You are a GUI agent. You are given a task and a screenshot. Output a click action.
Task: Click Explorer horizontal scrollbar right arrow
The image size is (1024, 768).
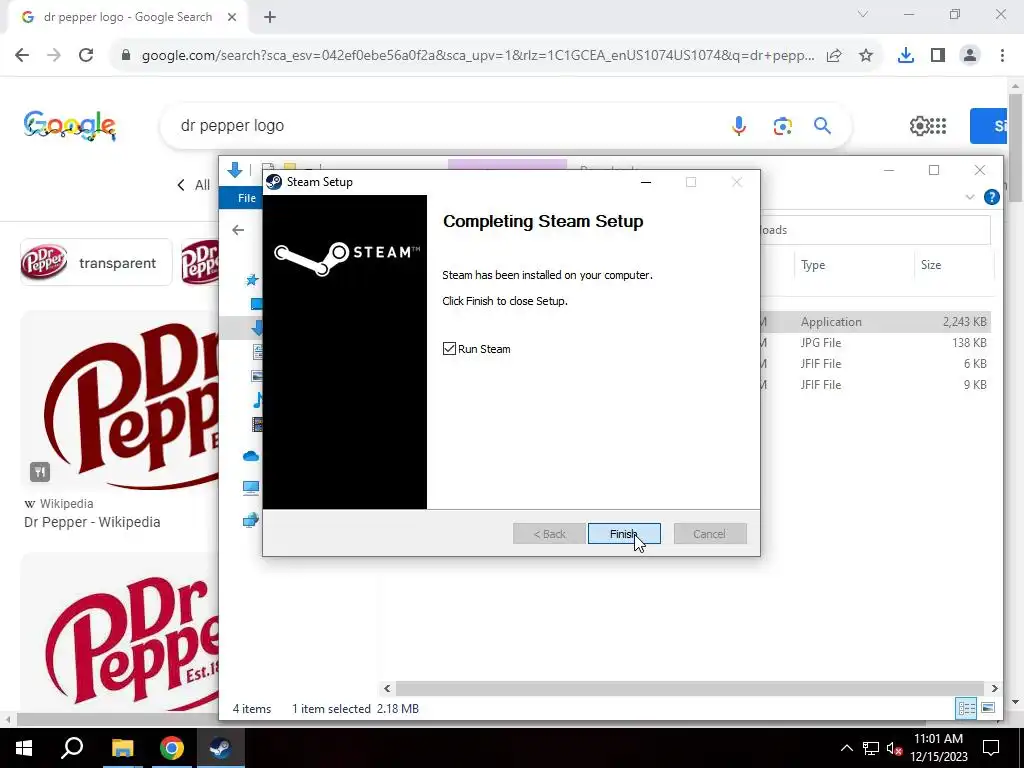[x=994, y=688]
